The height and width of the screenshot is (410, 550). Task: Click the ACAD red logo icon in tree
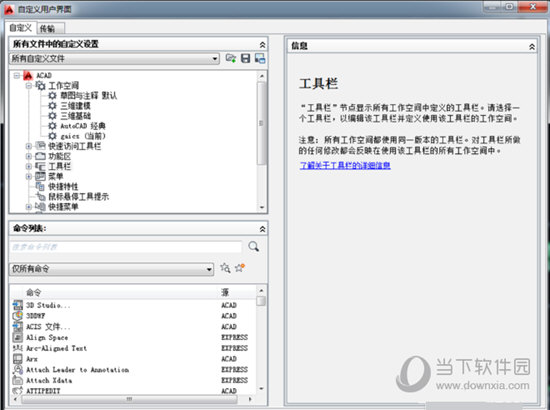[x=28, y=75]
